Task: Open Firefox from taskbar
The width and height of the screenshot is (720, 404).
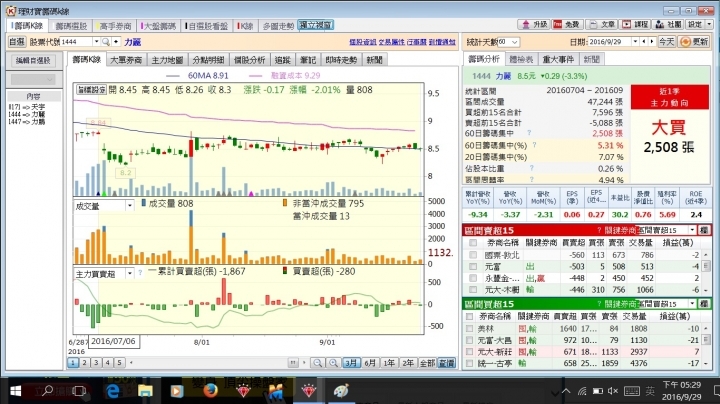Action: 210,391
